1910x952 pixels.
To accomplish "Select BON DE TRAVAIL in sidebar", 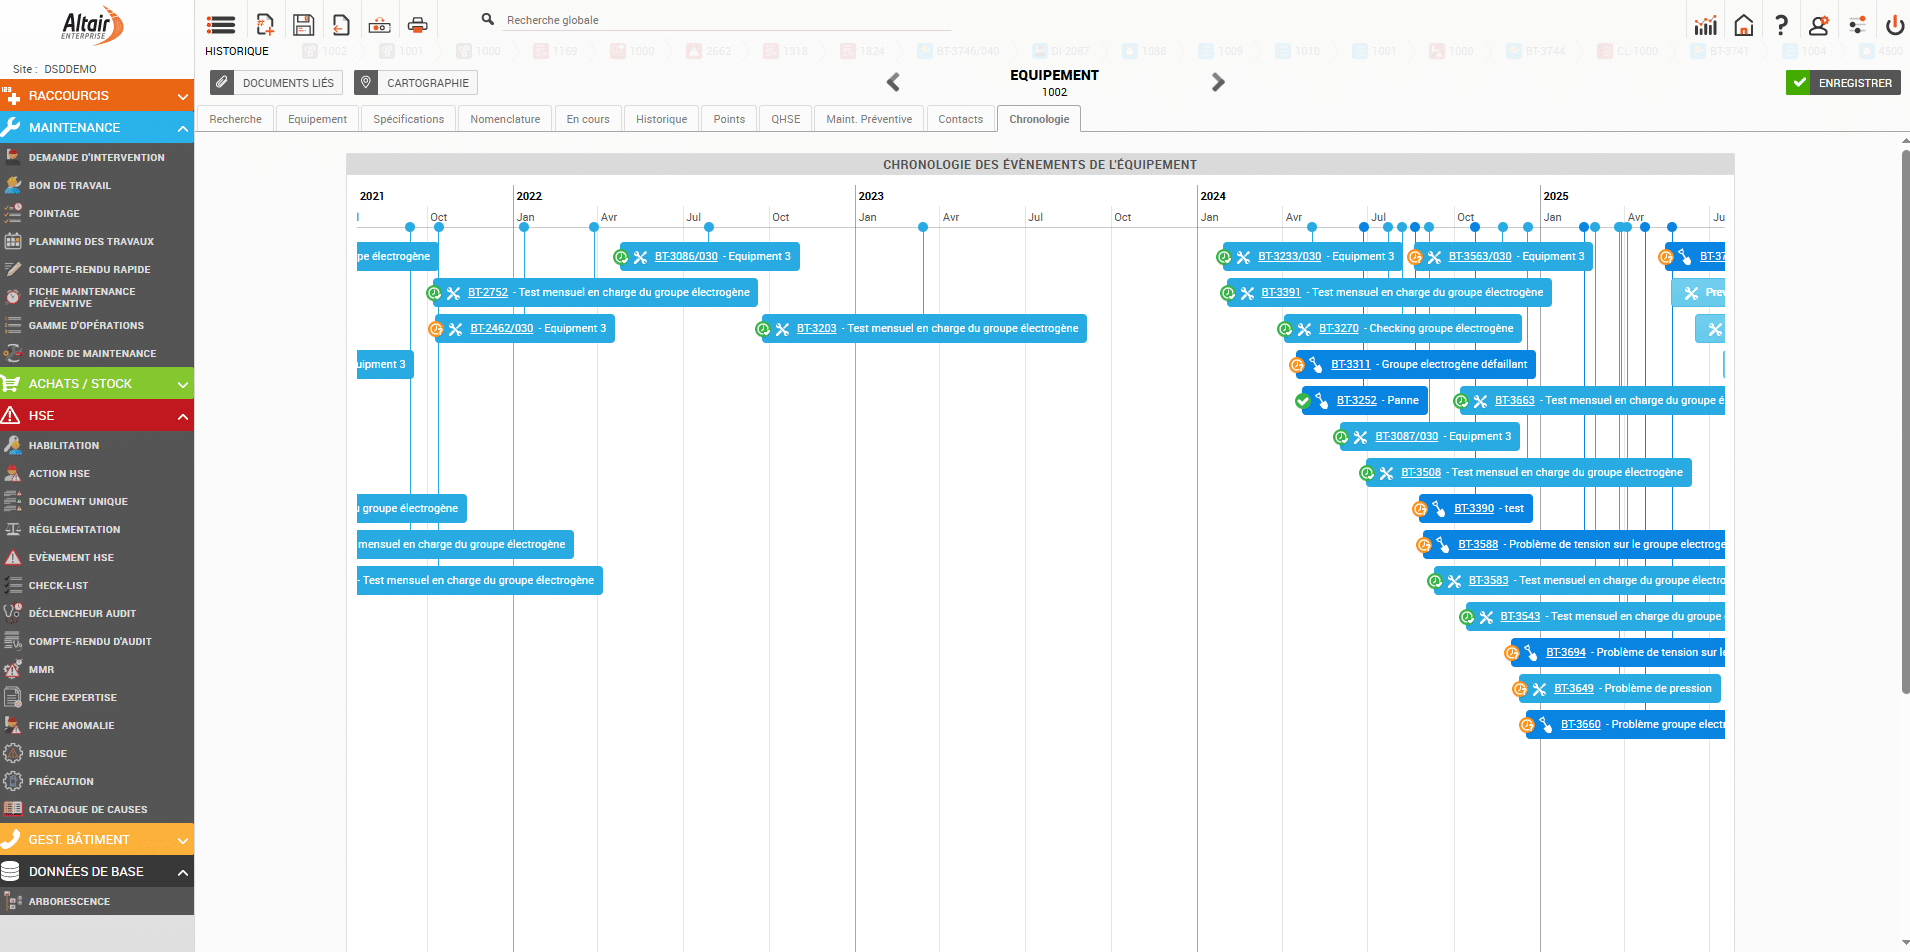I will click(x=70, y=186).
